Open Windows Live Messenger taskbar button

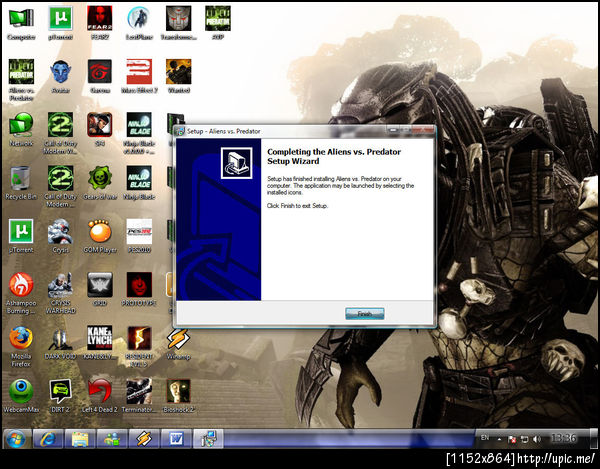pyautogui.click(x=112, y=439)
